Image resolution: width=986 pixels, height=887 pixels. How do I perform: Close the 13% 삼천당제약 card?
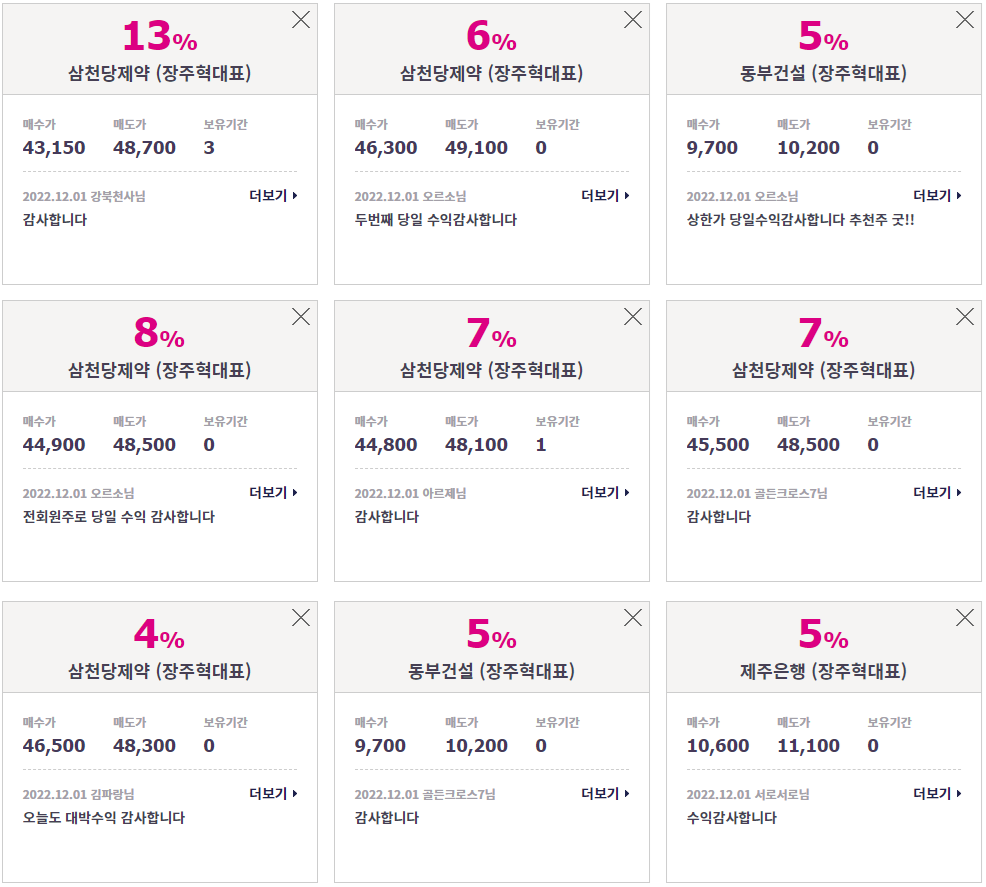[301, 20]
